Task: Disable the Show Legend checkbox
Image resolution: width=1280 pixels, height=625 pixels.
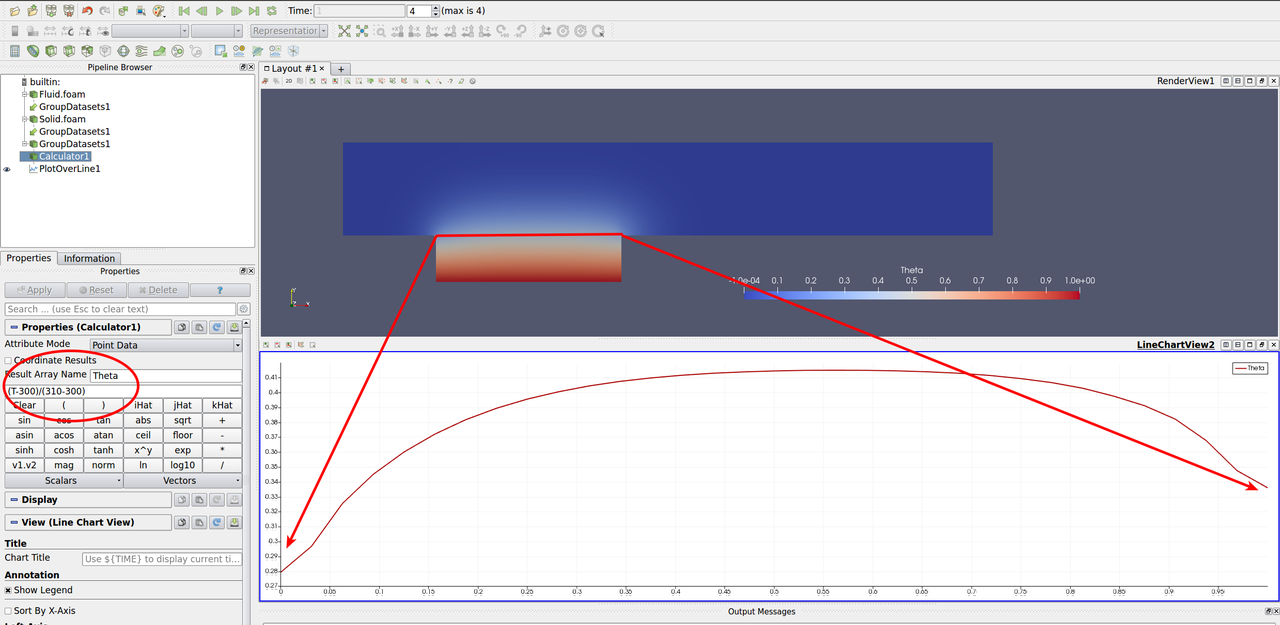Action: click(x=7, y=590)
